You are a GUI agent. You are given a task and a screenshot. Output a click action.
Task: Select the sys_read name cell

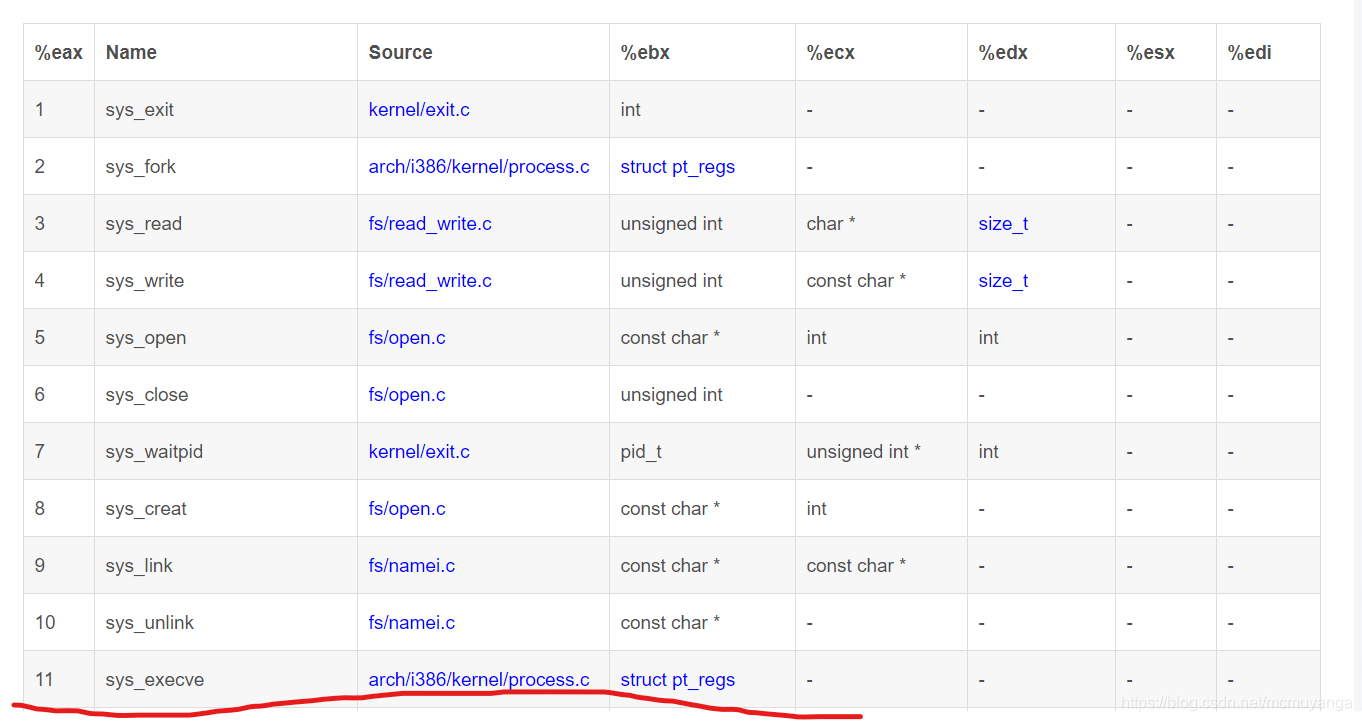226,224
